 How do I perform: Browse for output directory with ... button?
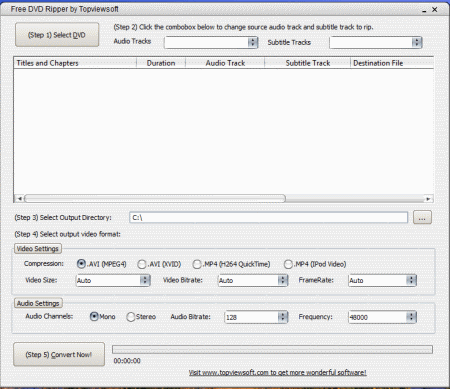422,218
